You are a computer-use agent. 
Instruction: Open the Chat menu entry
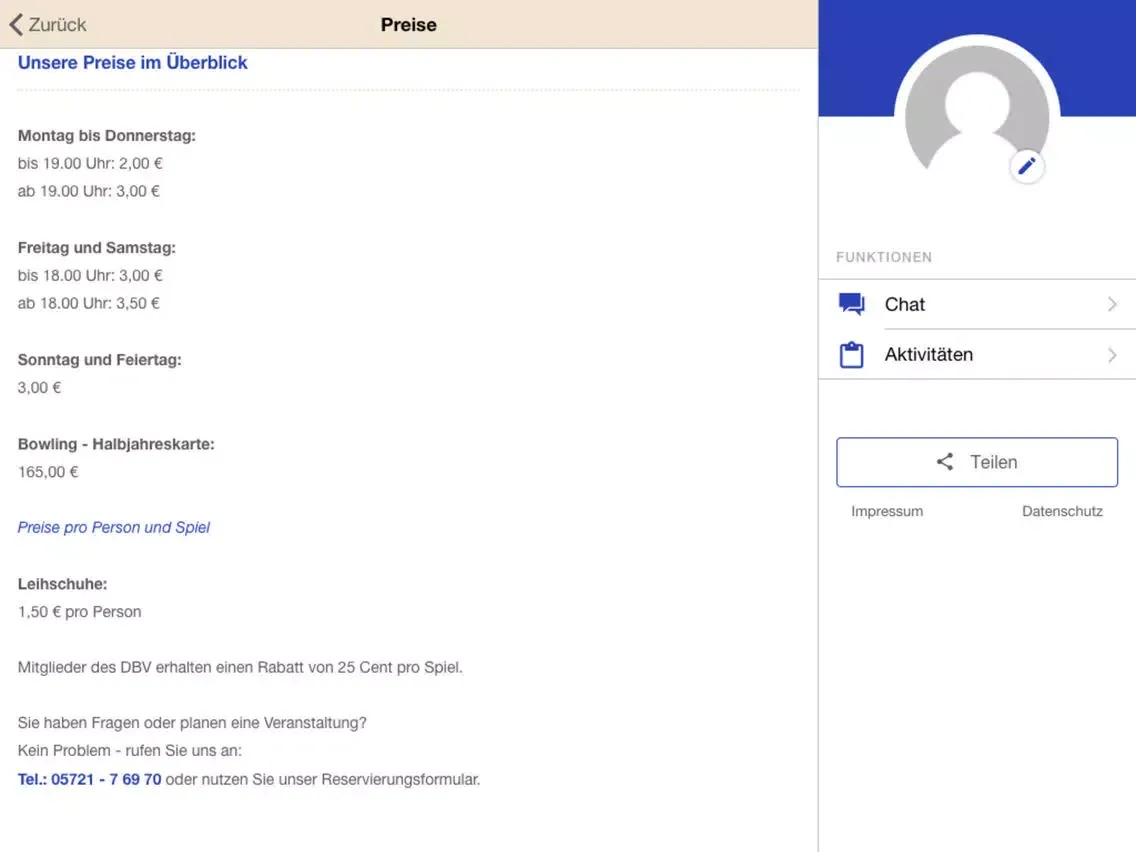coord(905,304)
